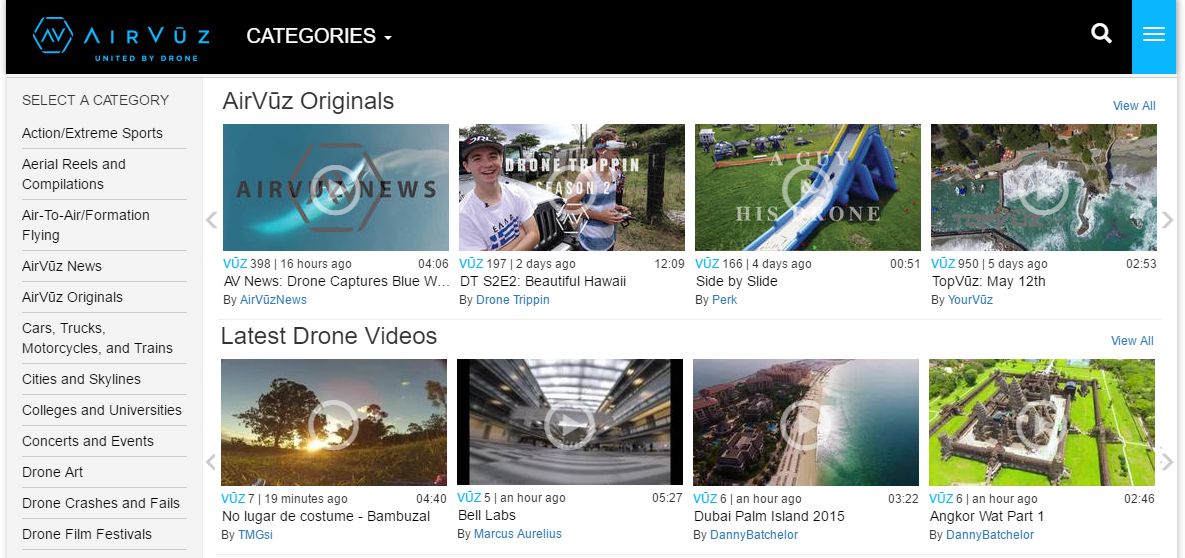
Task: Click the Latest Drone Videos heading
Action: (x=329, y=336)
